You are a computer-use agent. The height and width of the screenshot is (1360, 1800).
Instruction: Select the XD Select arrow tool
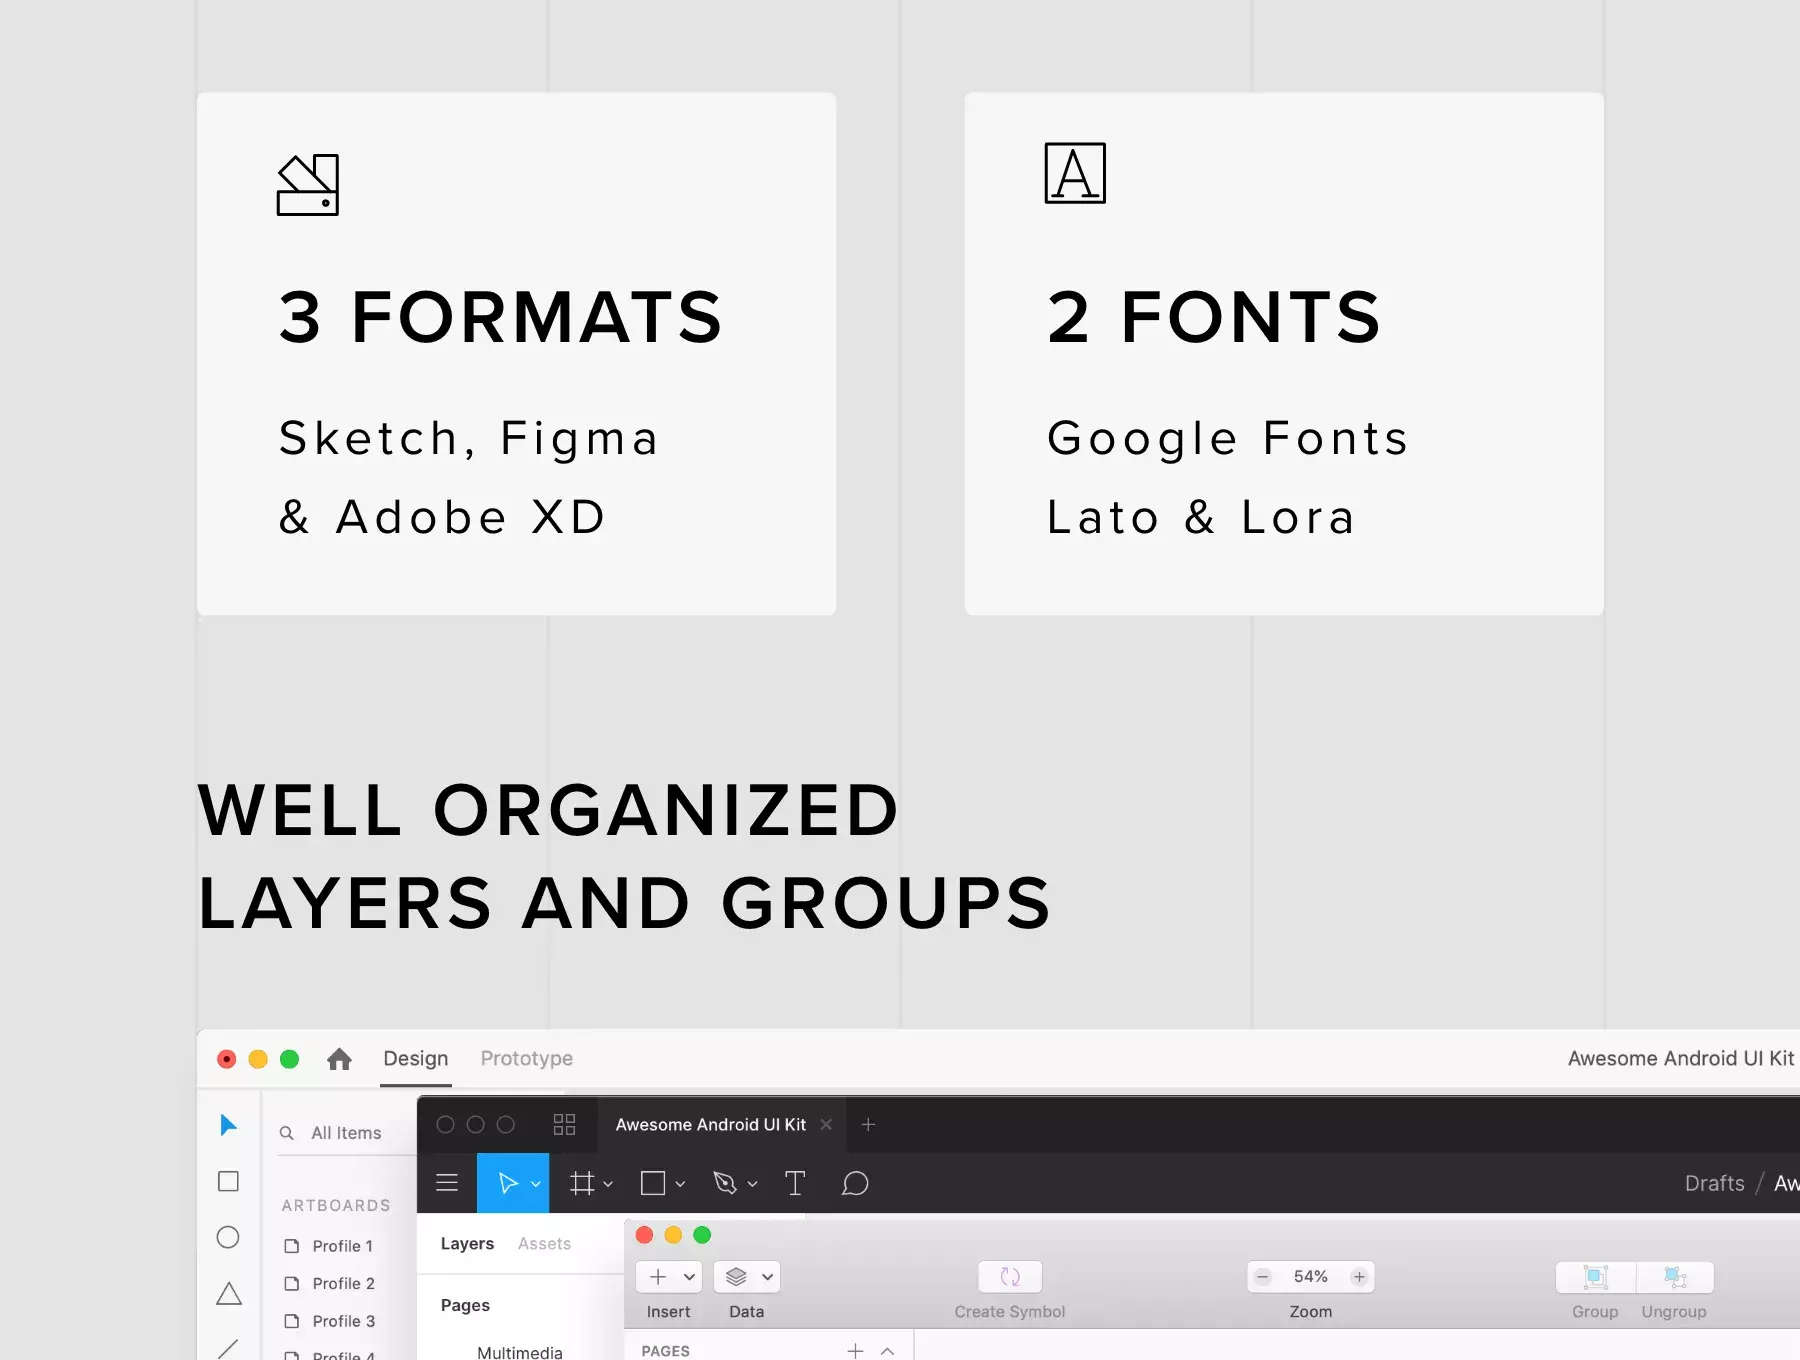pyautogui.click(x=228, y=1125)
